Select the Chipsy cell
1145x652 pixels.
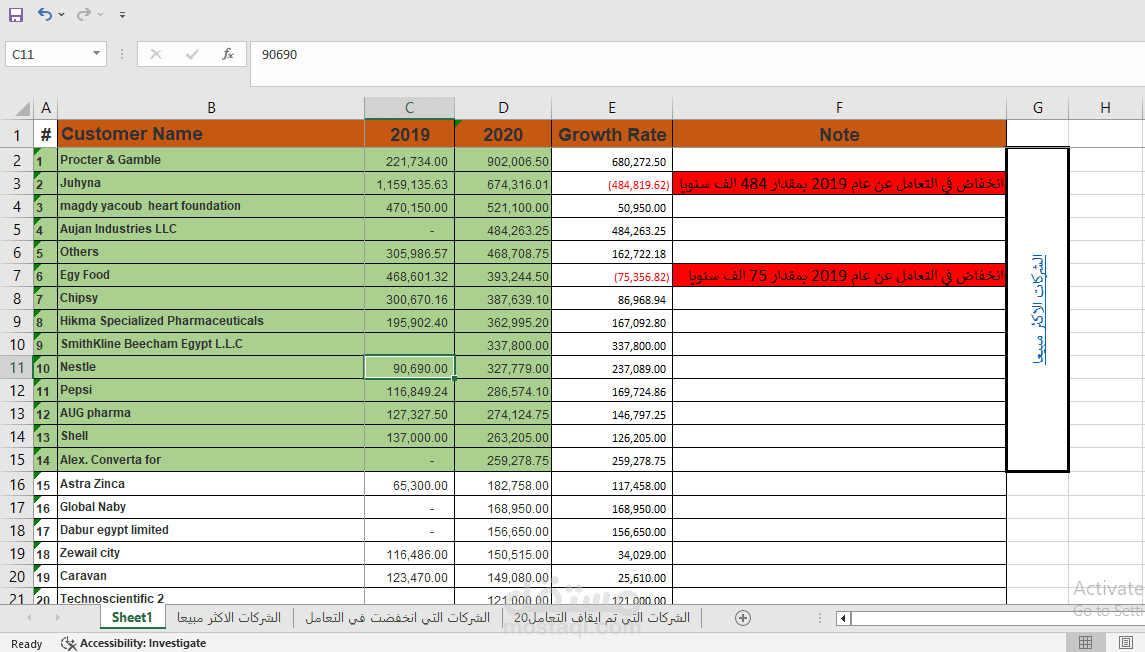pos(211,298)
